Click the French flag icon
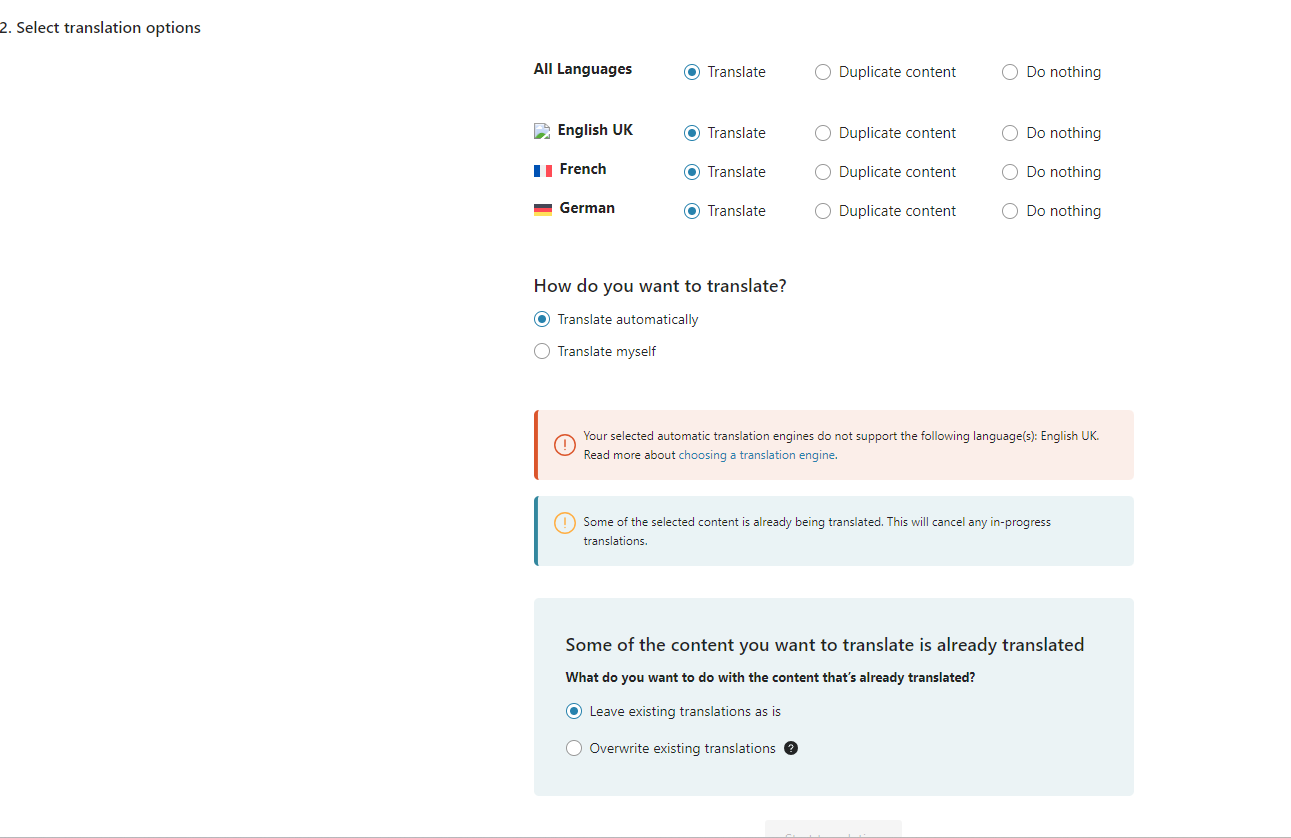 [543, 171]
